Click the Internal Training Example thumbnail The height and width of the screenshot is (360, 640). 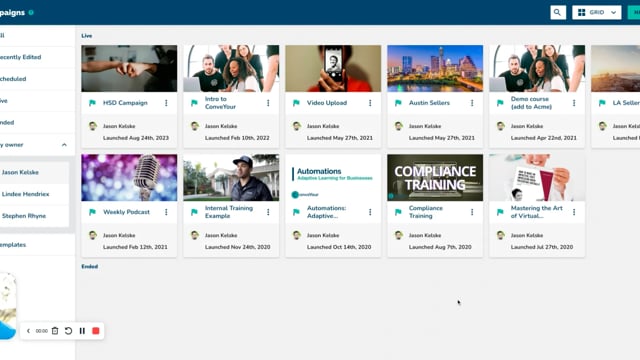coord(231,178)
